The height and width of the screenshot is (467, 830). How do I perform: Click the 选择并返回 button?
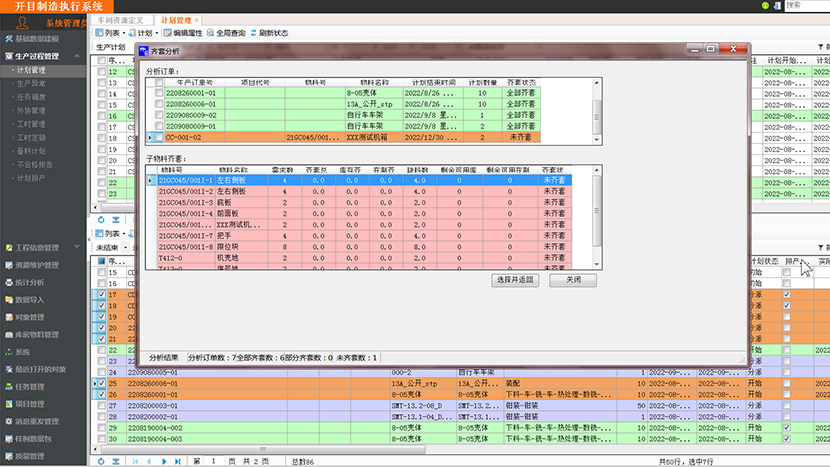(516, 280)
